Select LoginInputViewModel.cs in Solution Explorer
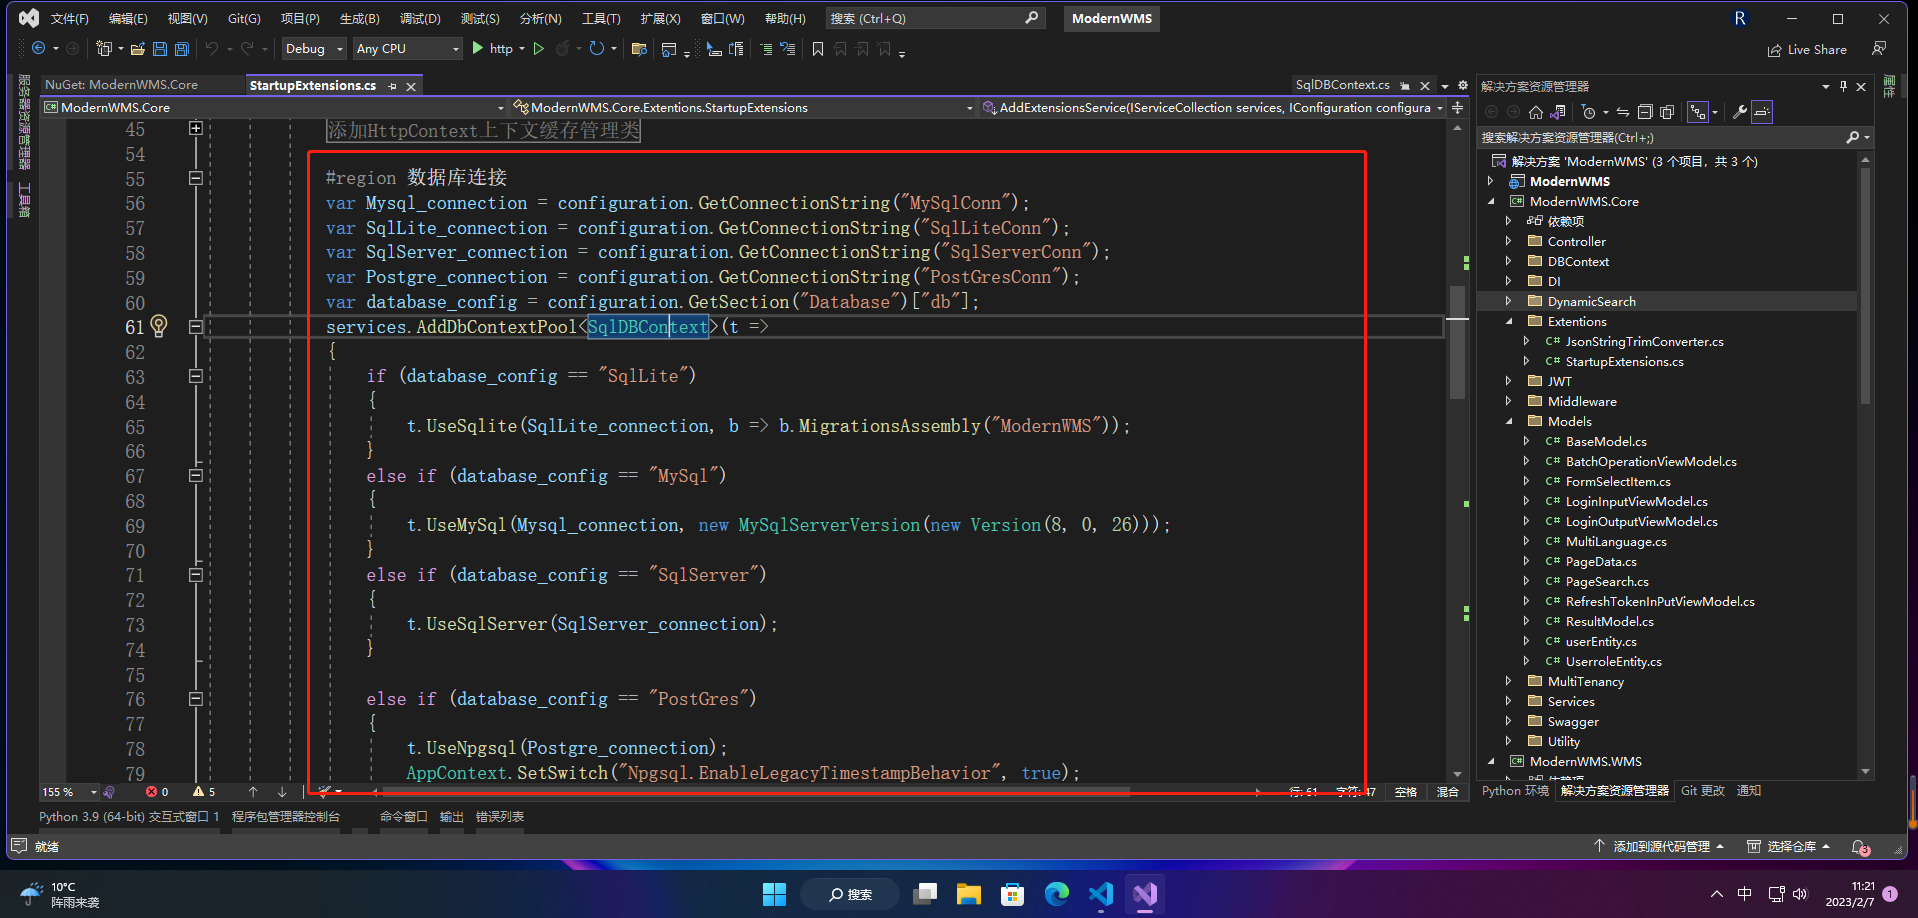This screenshot has height=918, width=1918. click(x=1636, y=501)
